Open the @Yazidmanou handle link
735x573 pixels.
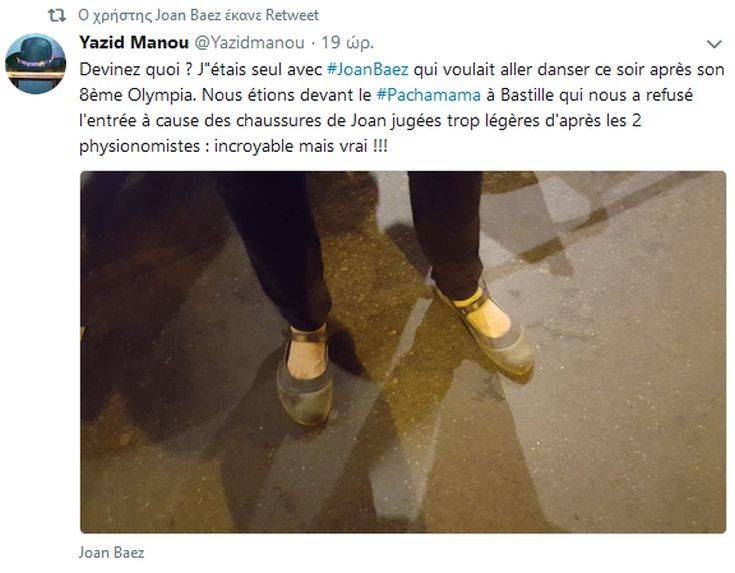click(x=249, y=43)
